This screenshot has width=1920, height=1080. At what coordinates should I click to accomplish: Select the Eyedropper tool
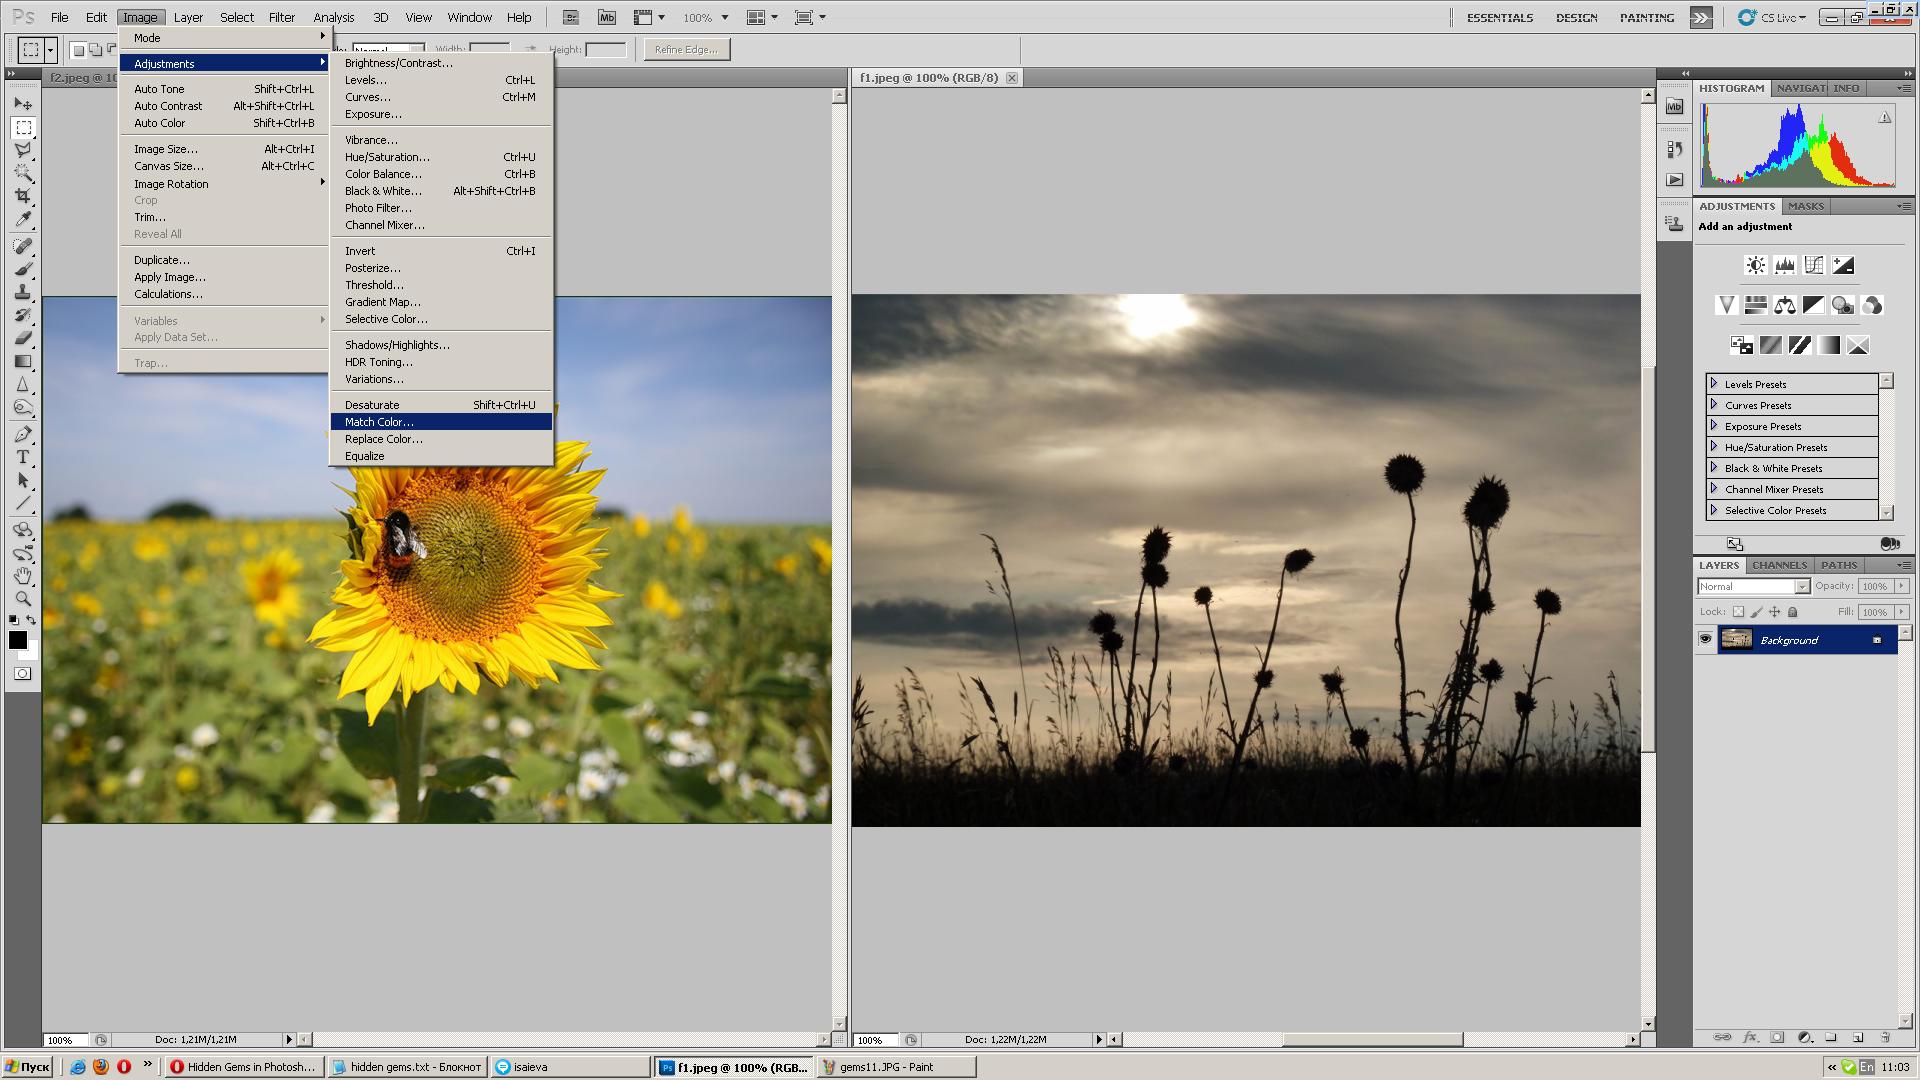(23, 220)
